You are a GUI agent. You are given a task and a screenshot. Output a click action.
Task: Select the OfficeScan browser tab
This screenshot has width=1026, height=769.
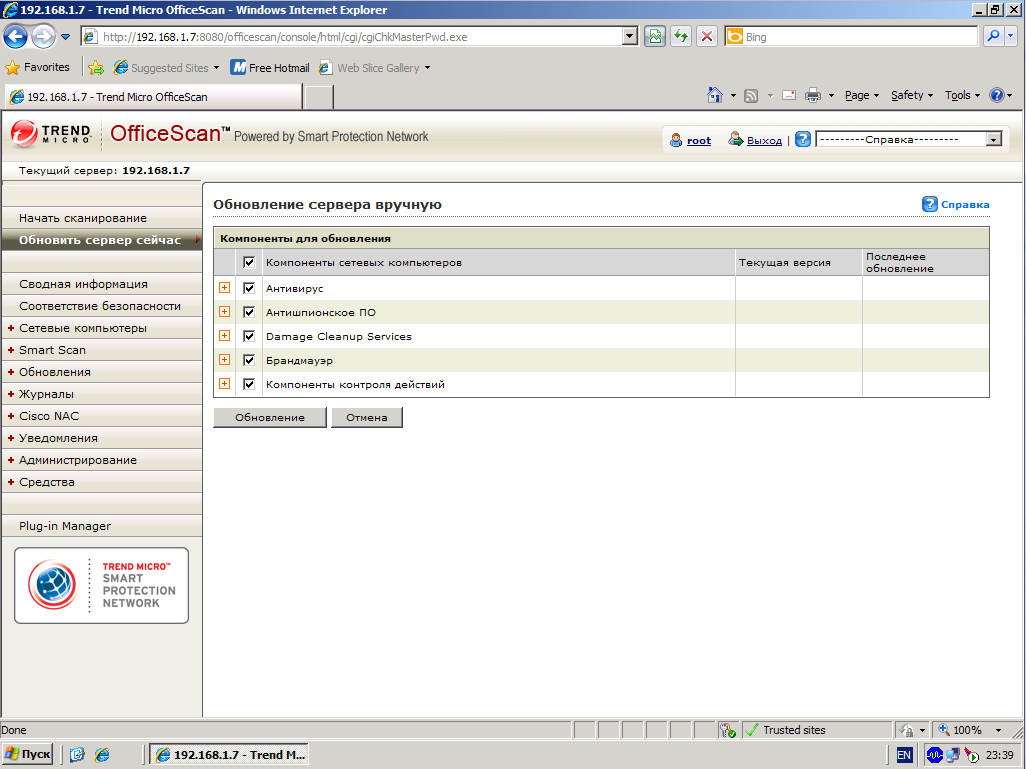[x=154, y=97]
